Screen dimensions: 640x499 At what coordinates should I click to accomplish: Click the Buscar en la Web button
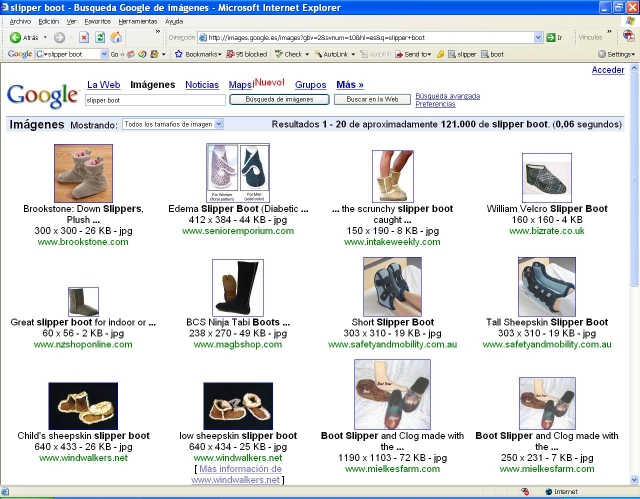tap(372, 100)
